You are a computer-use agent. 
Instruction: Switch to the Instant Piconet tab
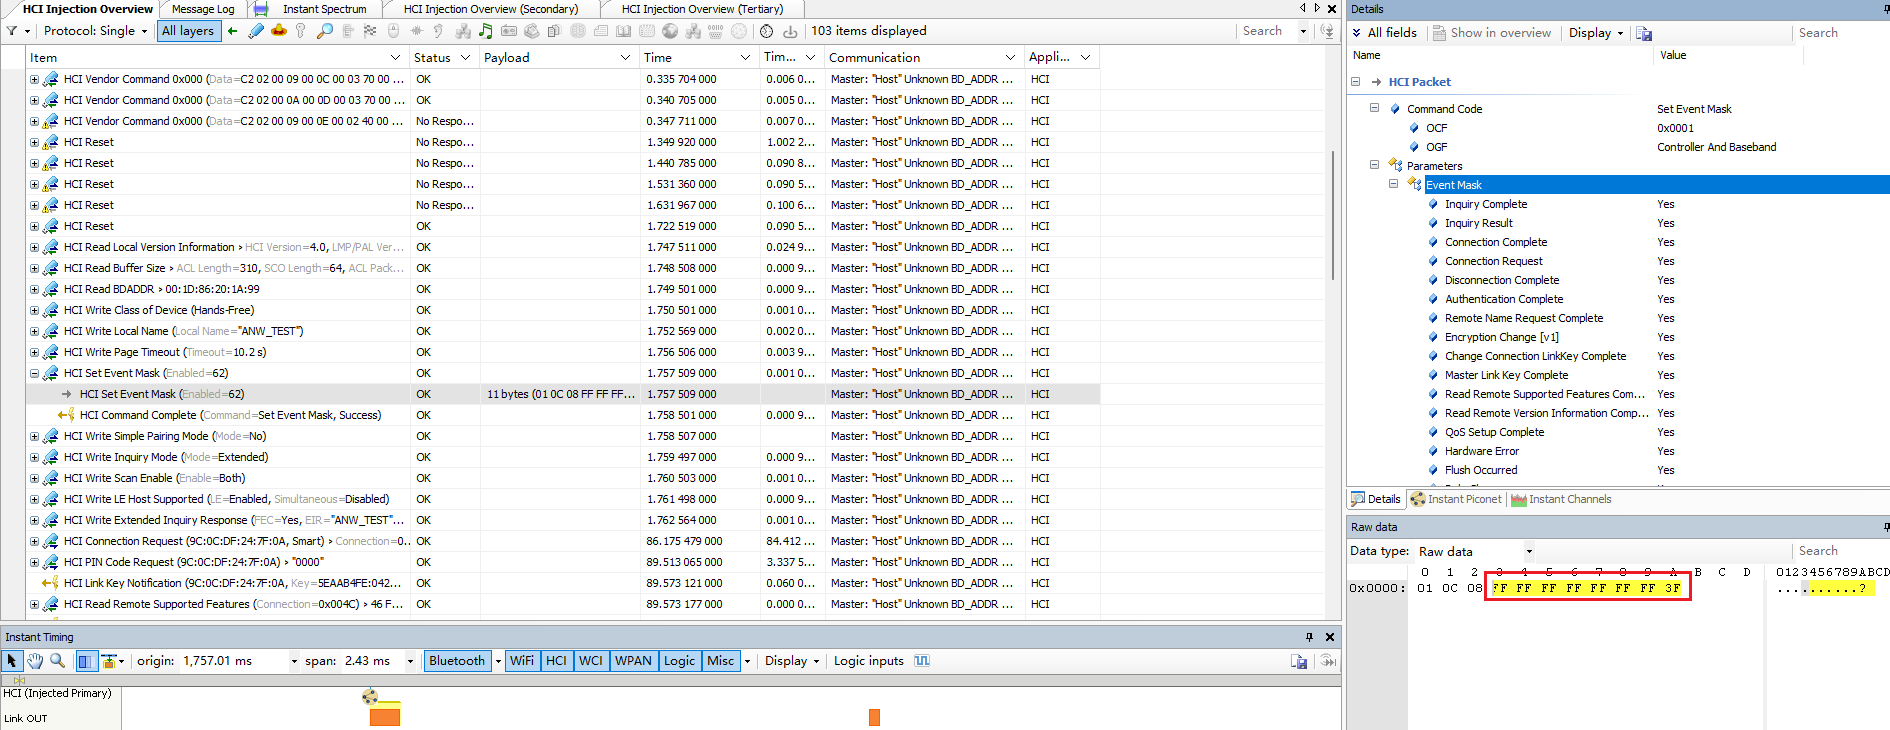(x=1456, y=499)
